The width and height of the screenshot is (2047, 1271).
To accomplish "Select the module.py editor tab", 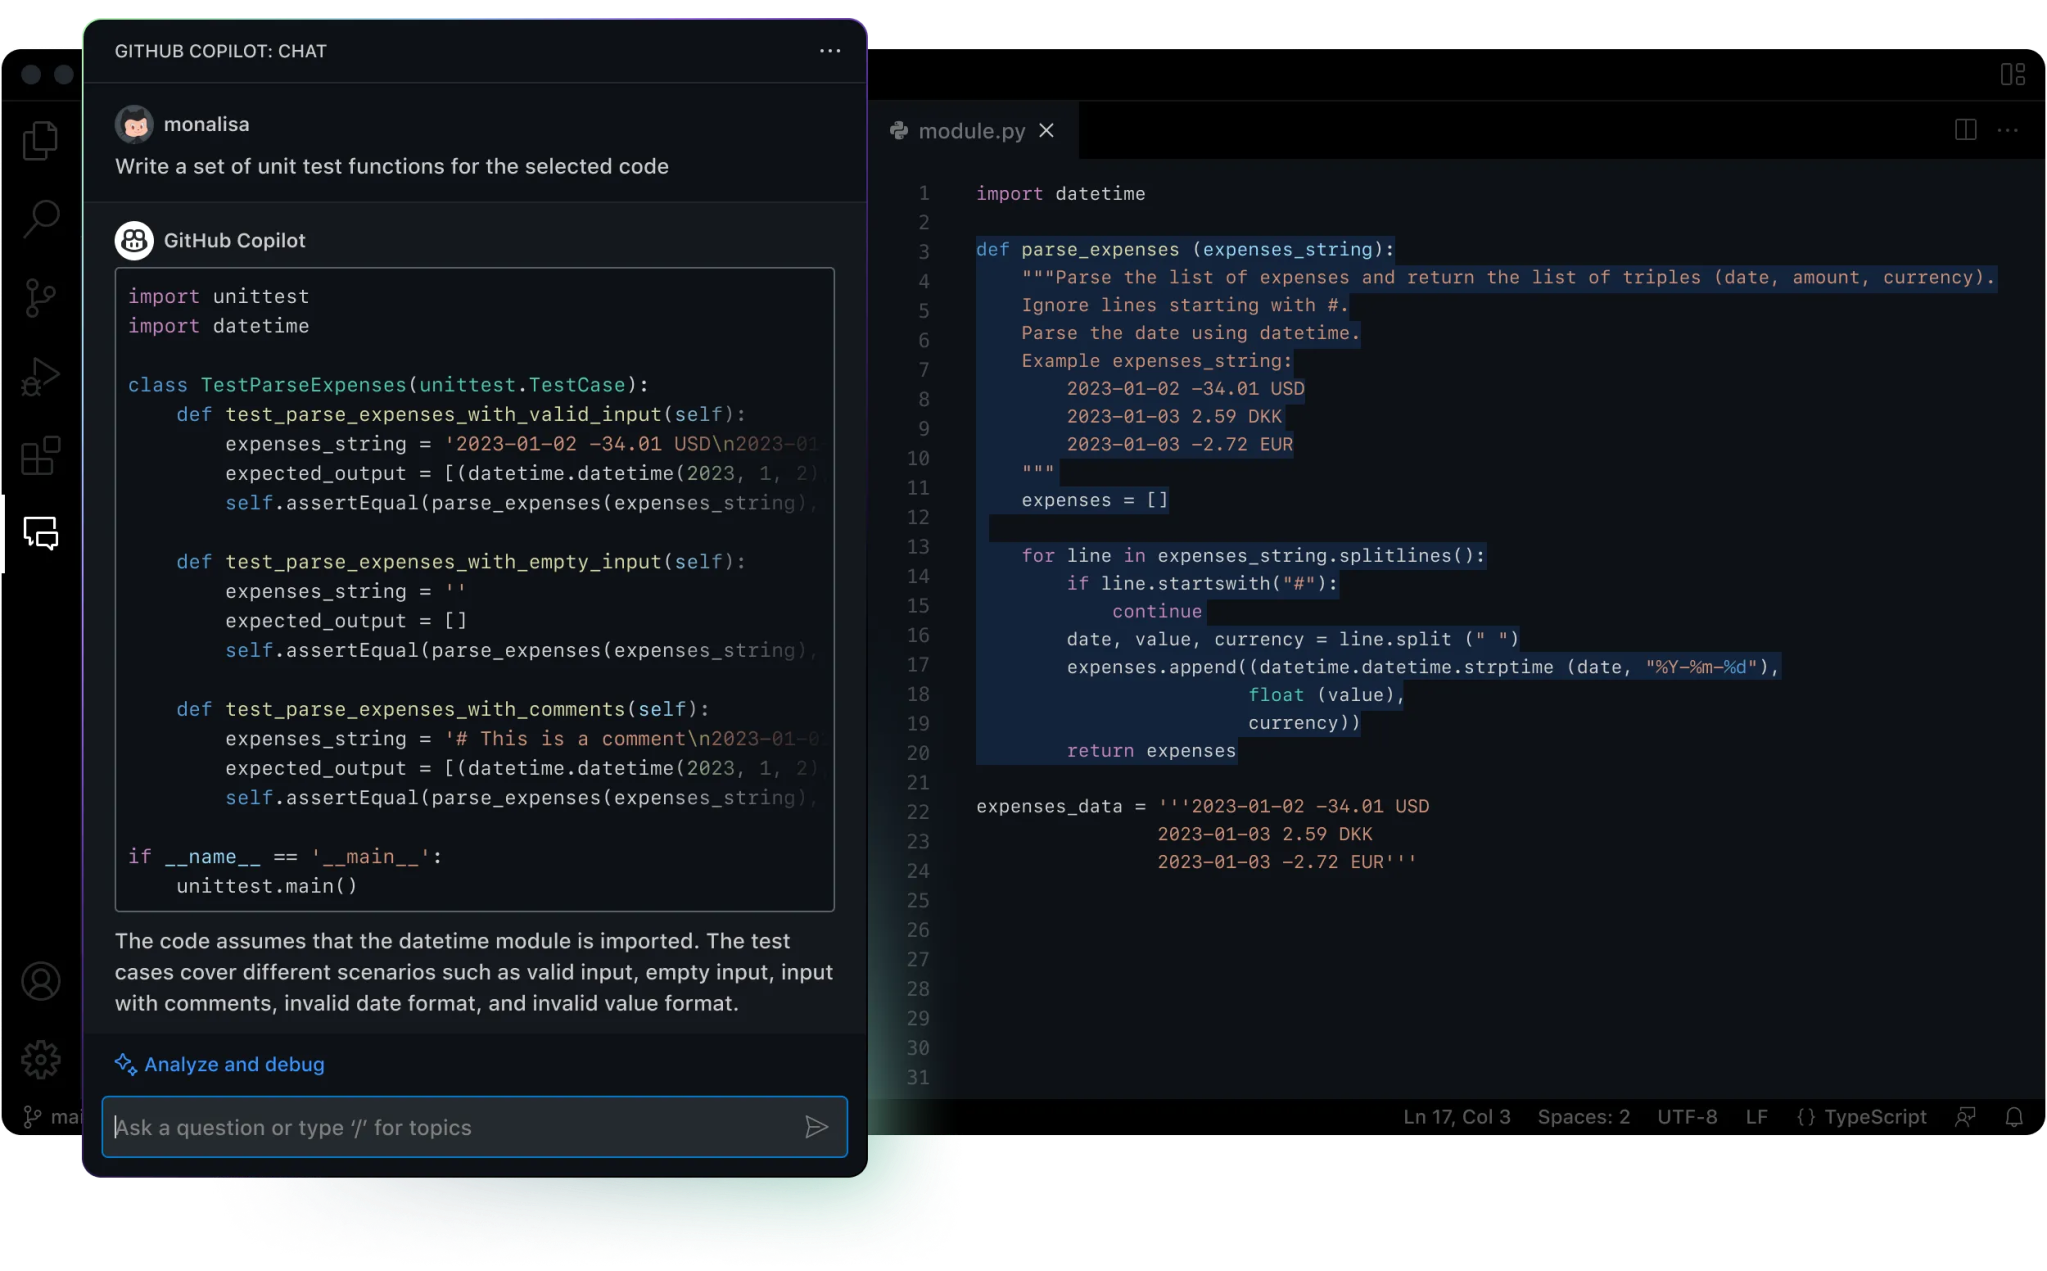I will click(x=970, y=131).
